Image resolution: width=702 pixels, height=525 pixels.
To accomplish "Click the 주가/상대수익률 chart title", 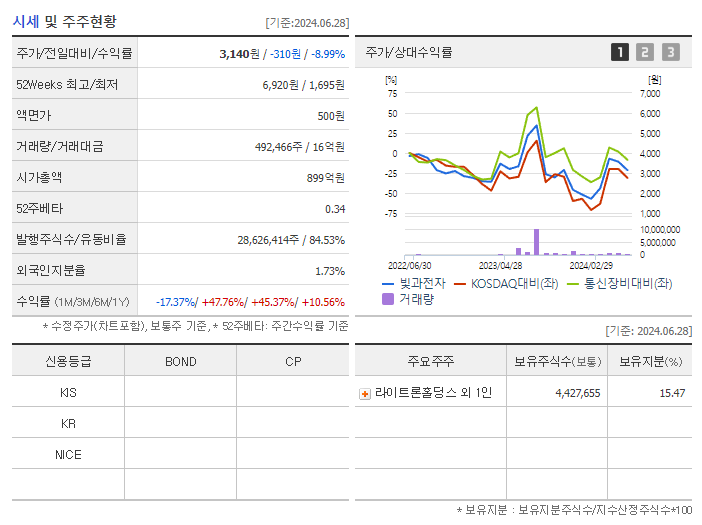I will coord(409,52).
